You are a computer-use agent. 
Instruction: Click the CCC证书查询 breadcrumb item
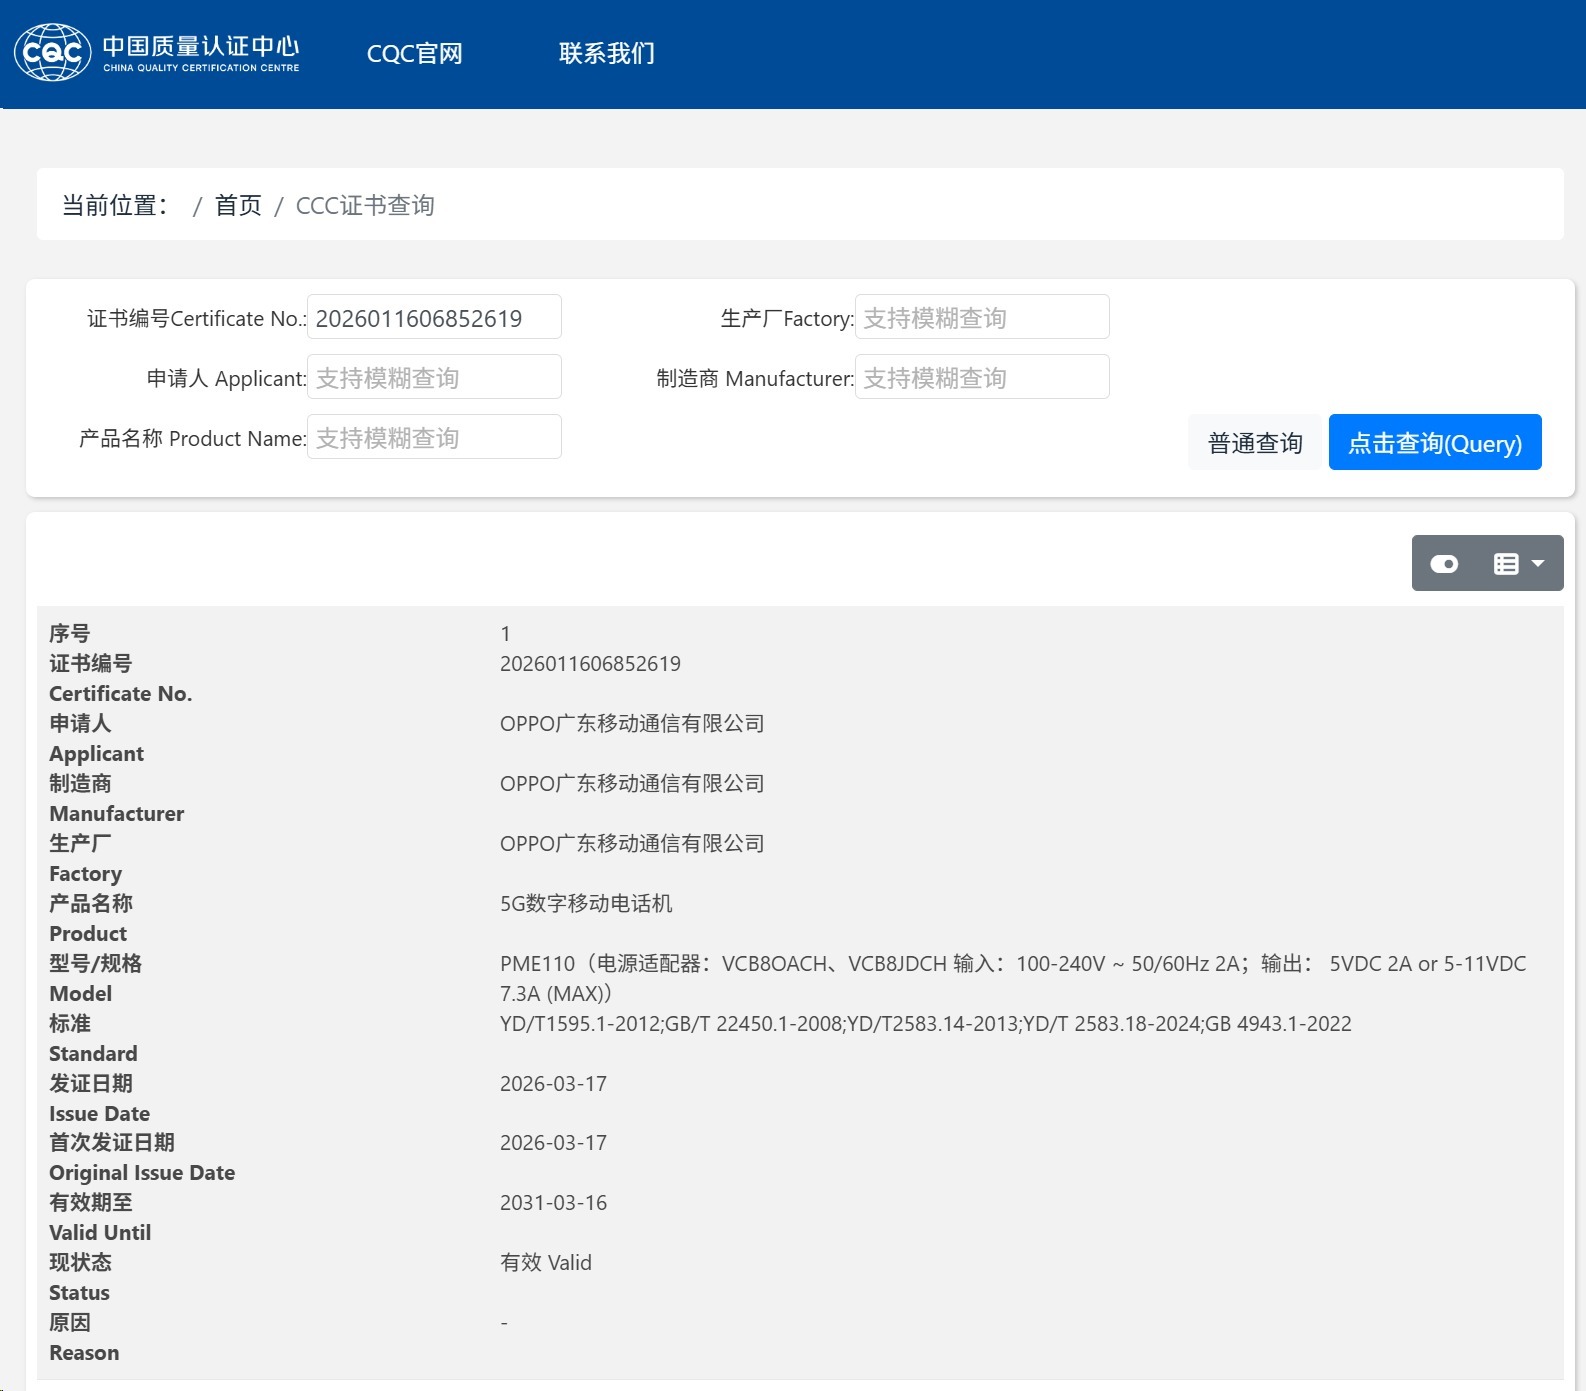[365, 206]
